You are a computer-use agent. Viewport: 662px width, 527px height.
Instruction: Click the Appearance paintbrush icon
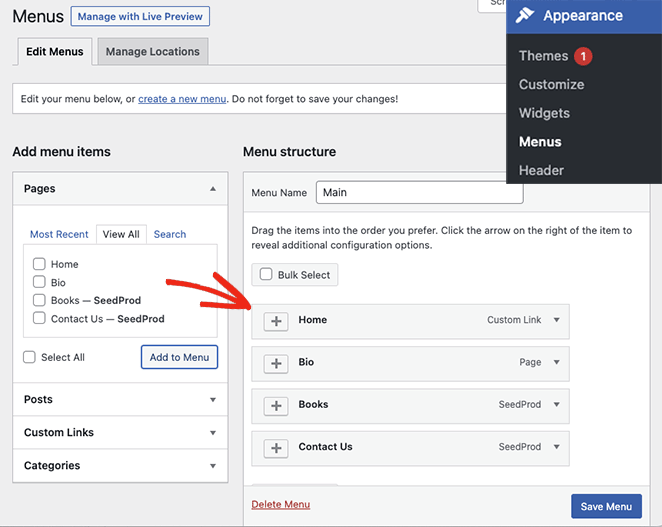coord(525,16)
